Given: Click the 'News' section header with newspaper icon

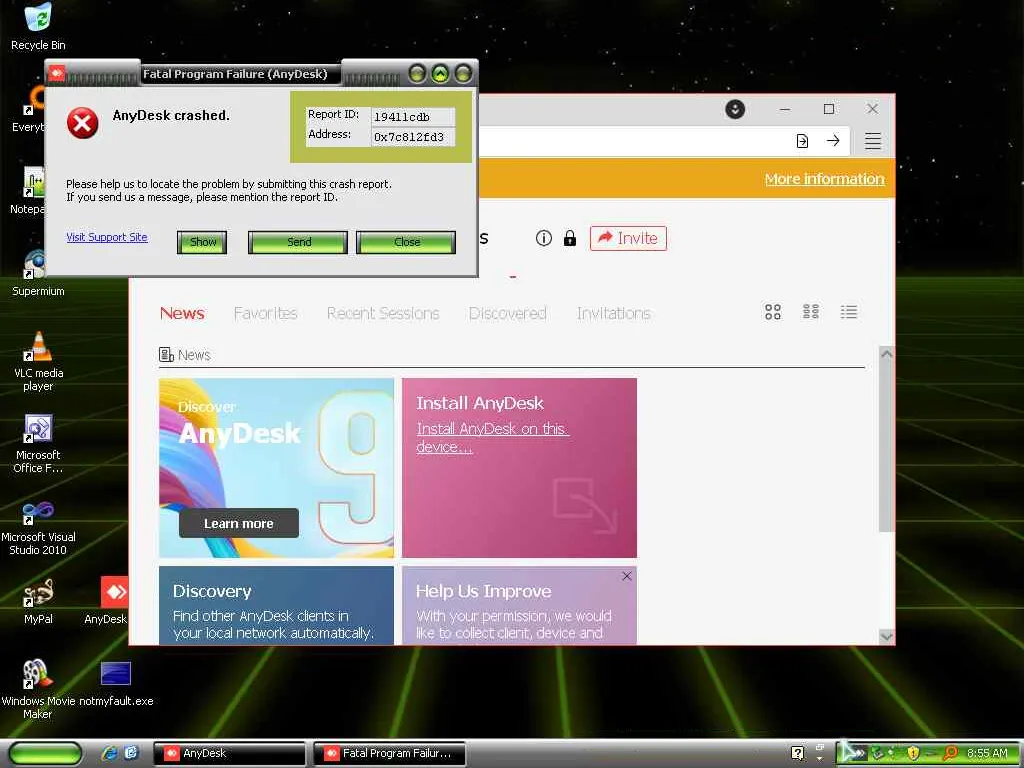Looking at the screenshot, I should [x=185, y=355].
